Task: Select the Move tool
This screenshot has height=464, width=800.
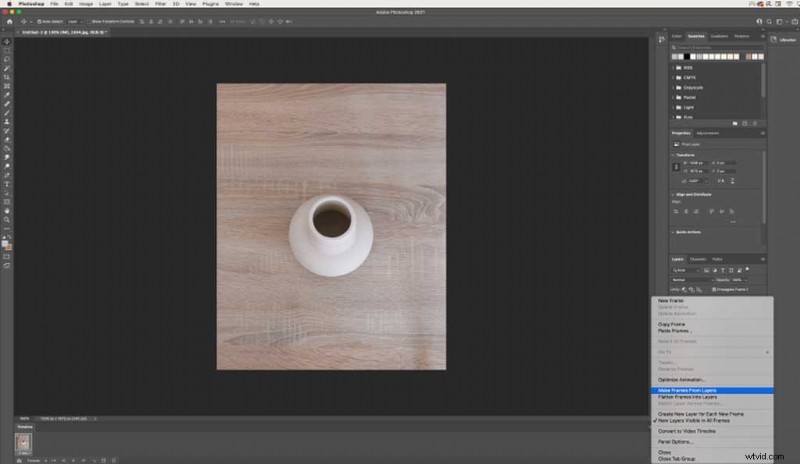Action: coord(7,41)
